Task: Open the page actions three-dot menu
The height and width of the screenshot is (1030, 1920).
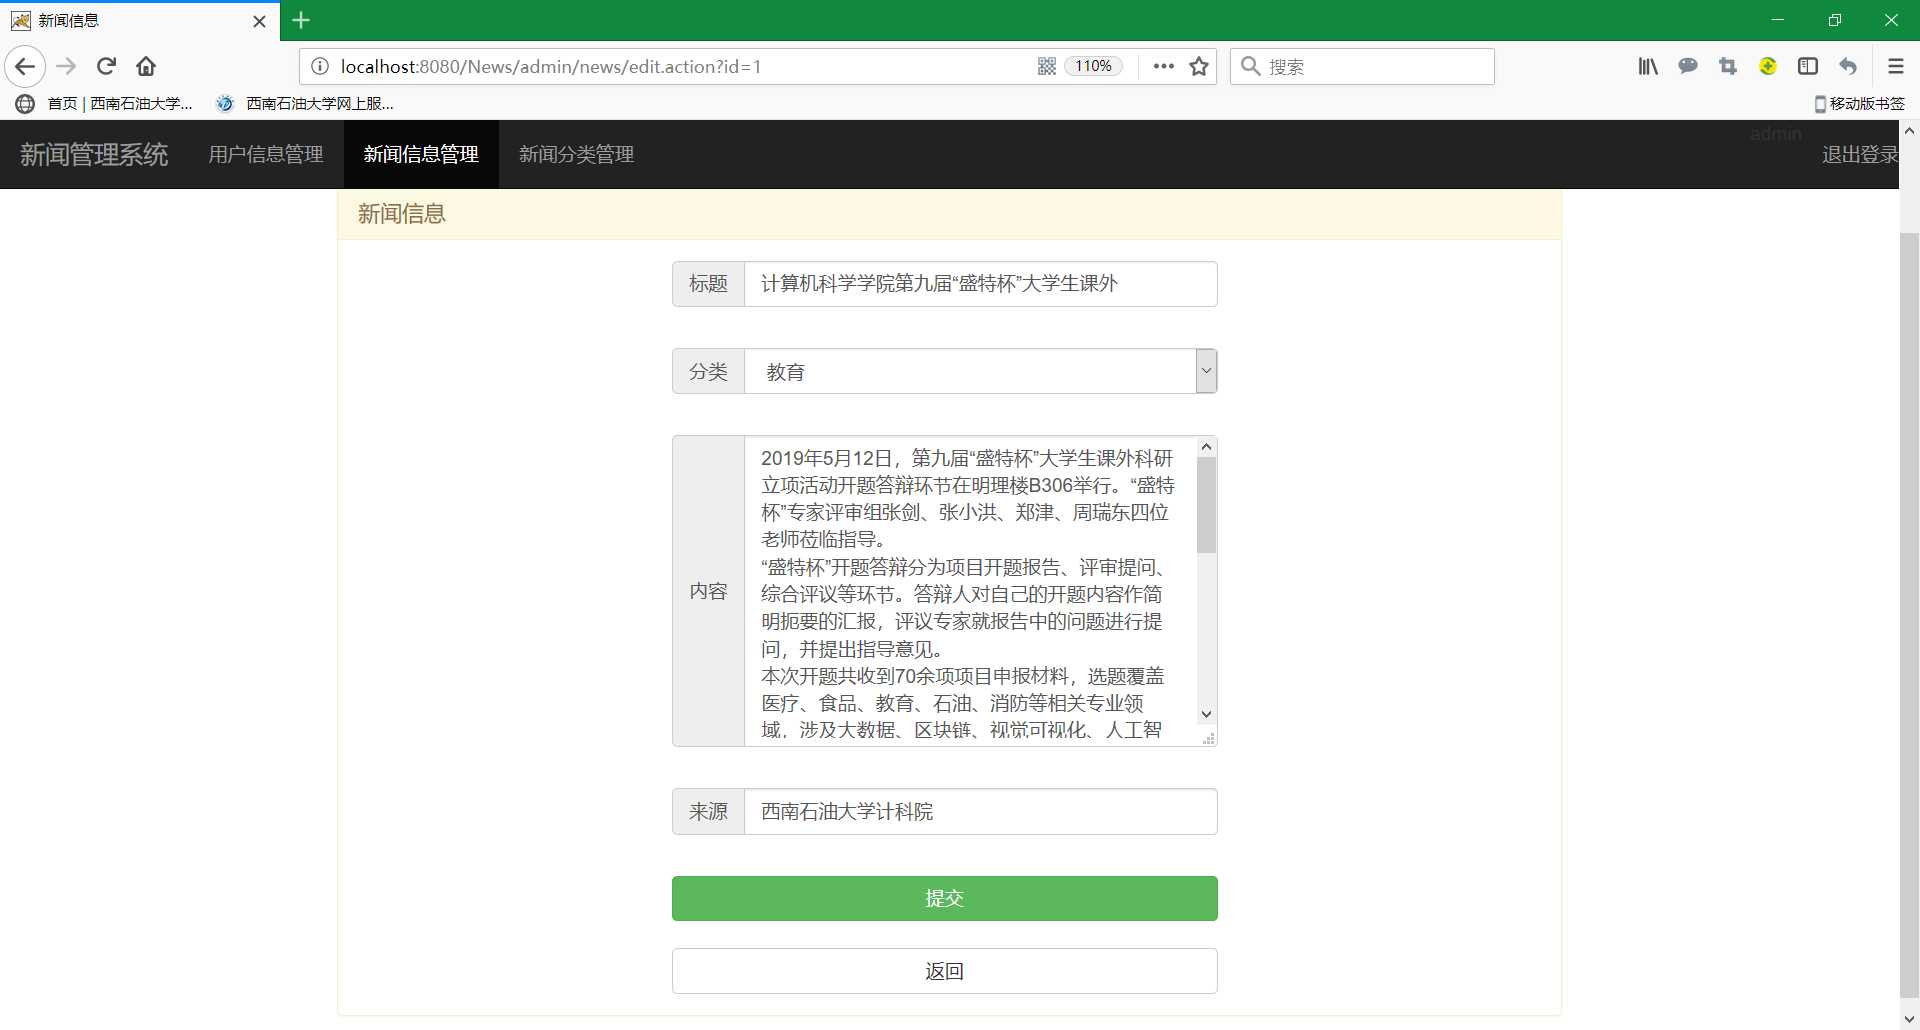Action: [x=1163, y=67]
